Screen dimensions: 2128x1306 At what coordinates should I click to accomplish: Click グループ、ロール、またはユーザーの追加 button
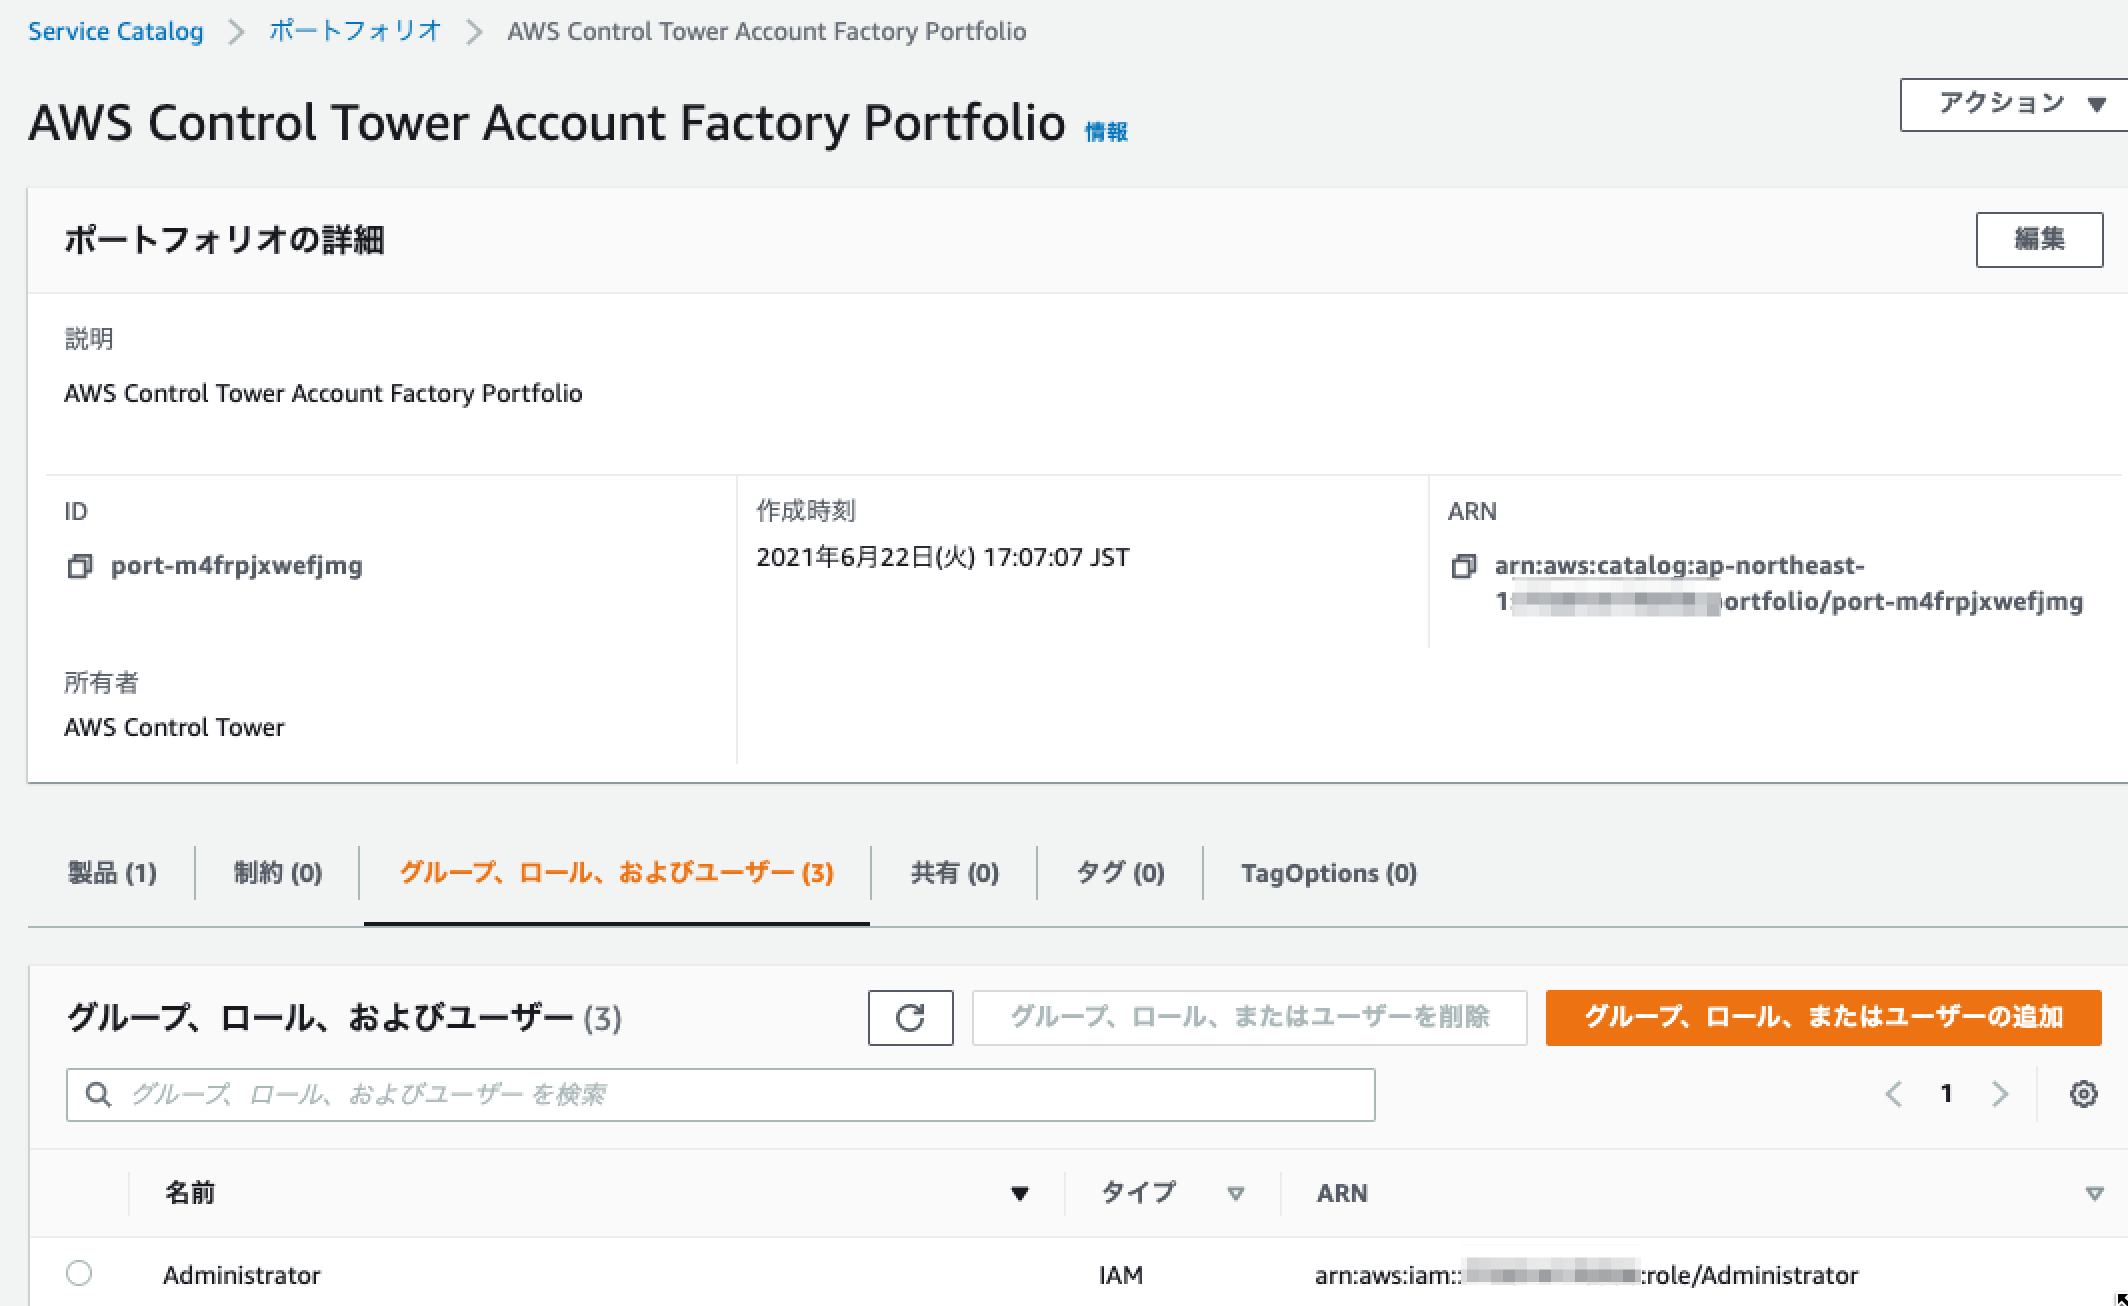point(1823,1018)
